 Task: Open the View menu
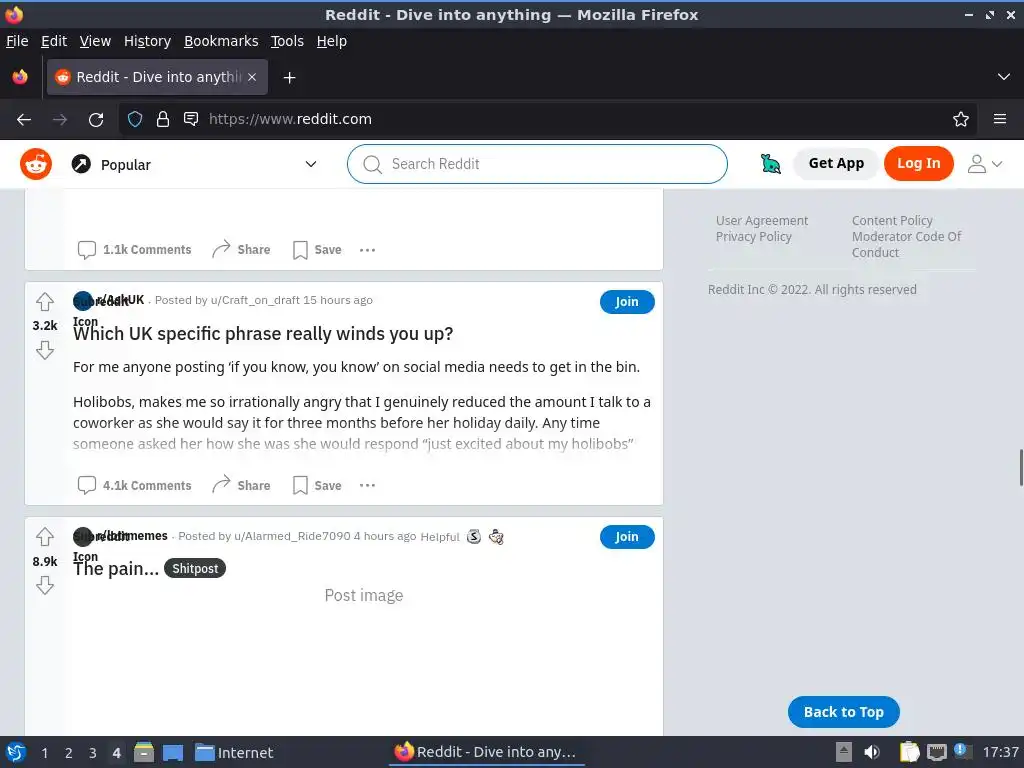95,41
